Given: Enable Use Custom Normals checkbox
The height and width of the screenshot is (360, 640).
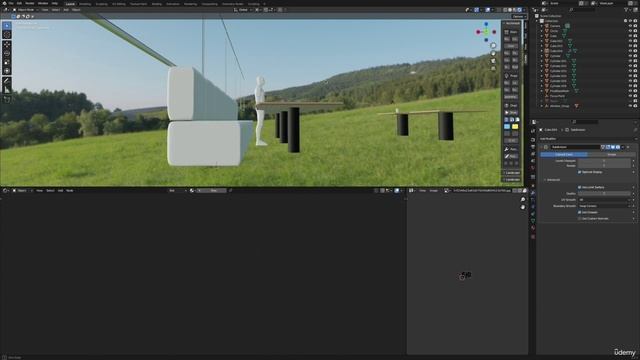Looking at the screenshot, I should pyautogui.click(x=579, y=219).
